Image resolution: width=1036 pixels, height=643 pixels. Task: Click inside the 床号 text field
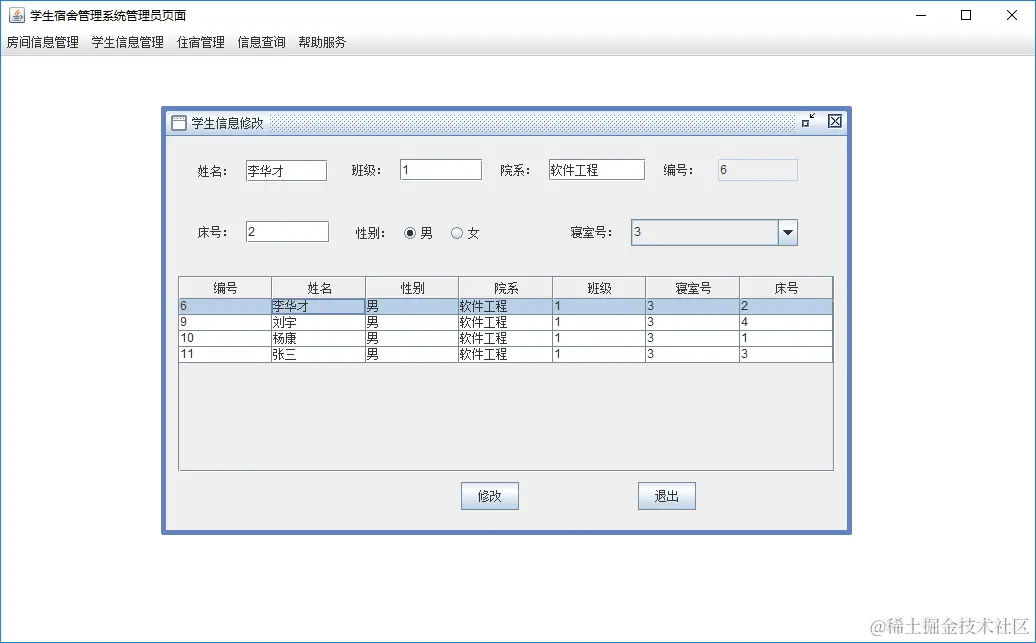point(287,231)
